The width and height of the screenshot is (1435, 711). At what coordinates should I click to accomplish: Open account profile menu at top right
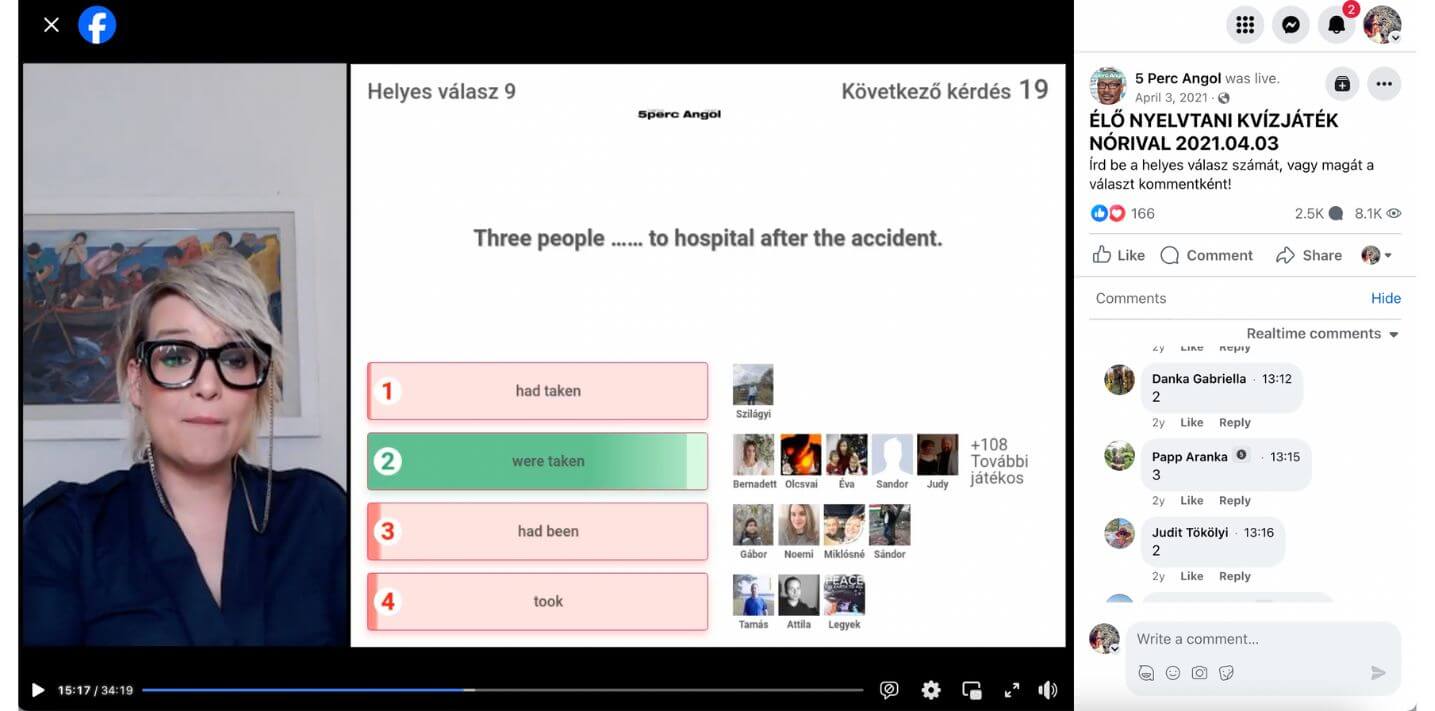point(1383,25)
